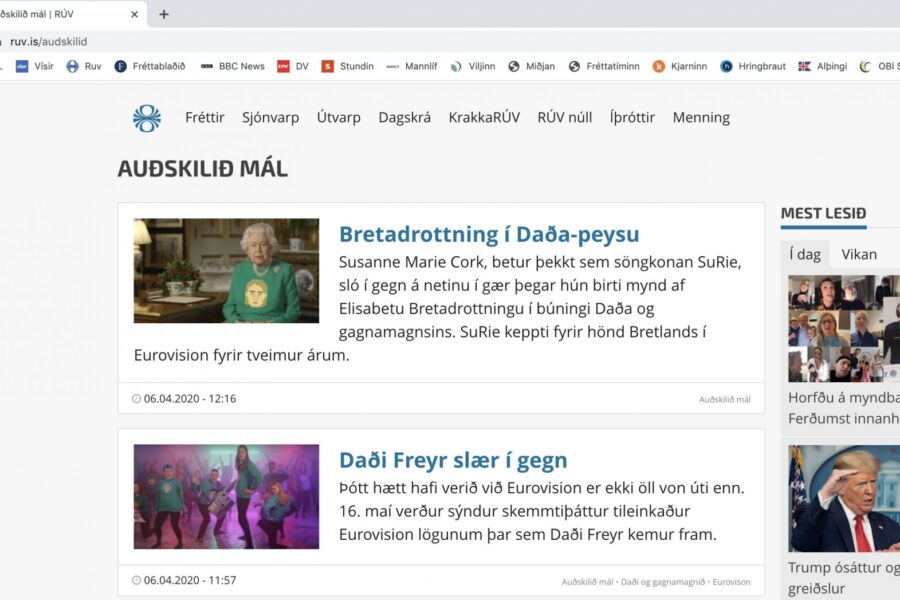Open the KrakkaRÚV section
The width and height of the screenshot is (900, 600).
pos(484,117)
